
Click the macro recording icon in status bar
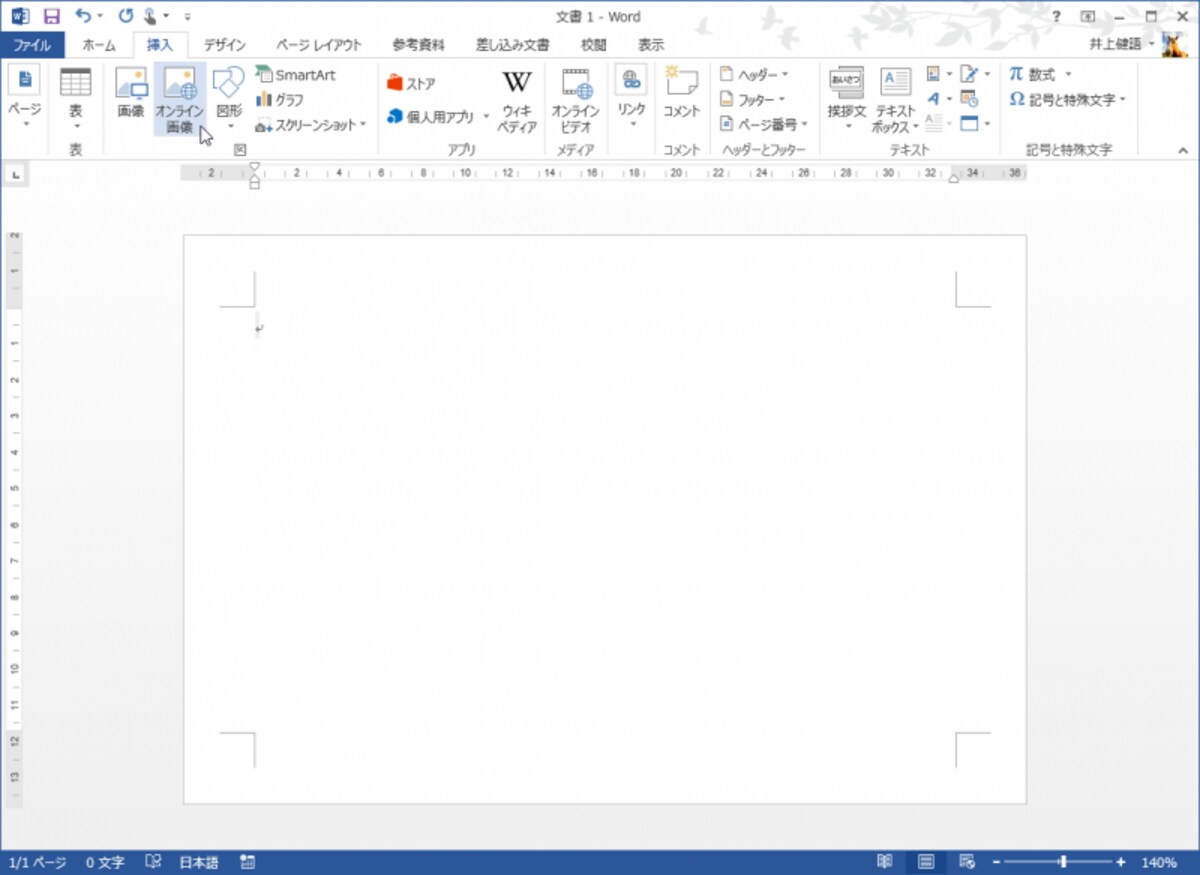[x=247, y=862]
